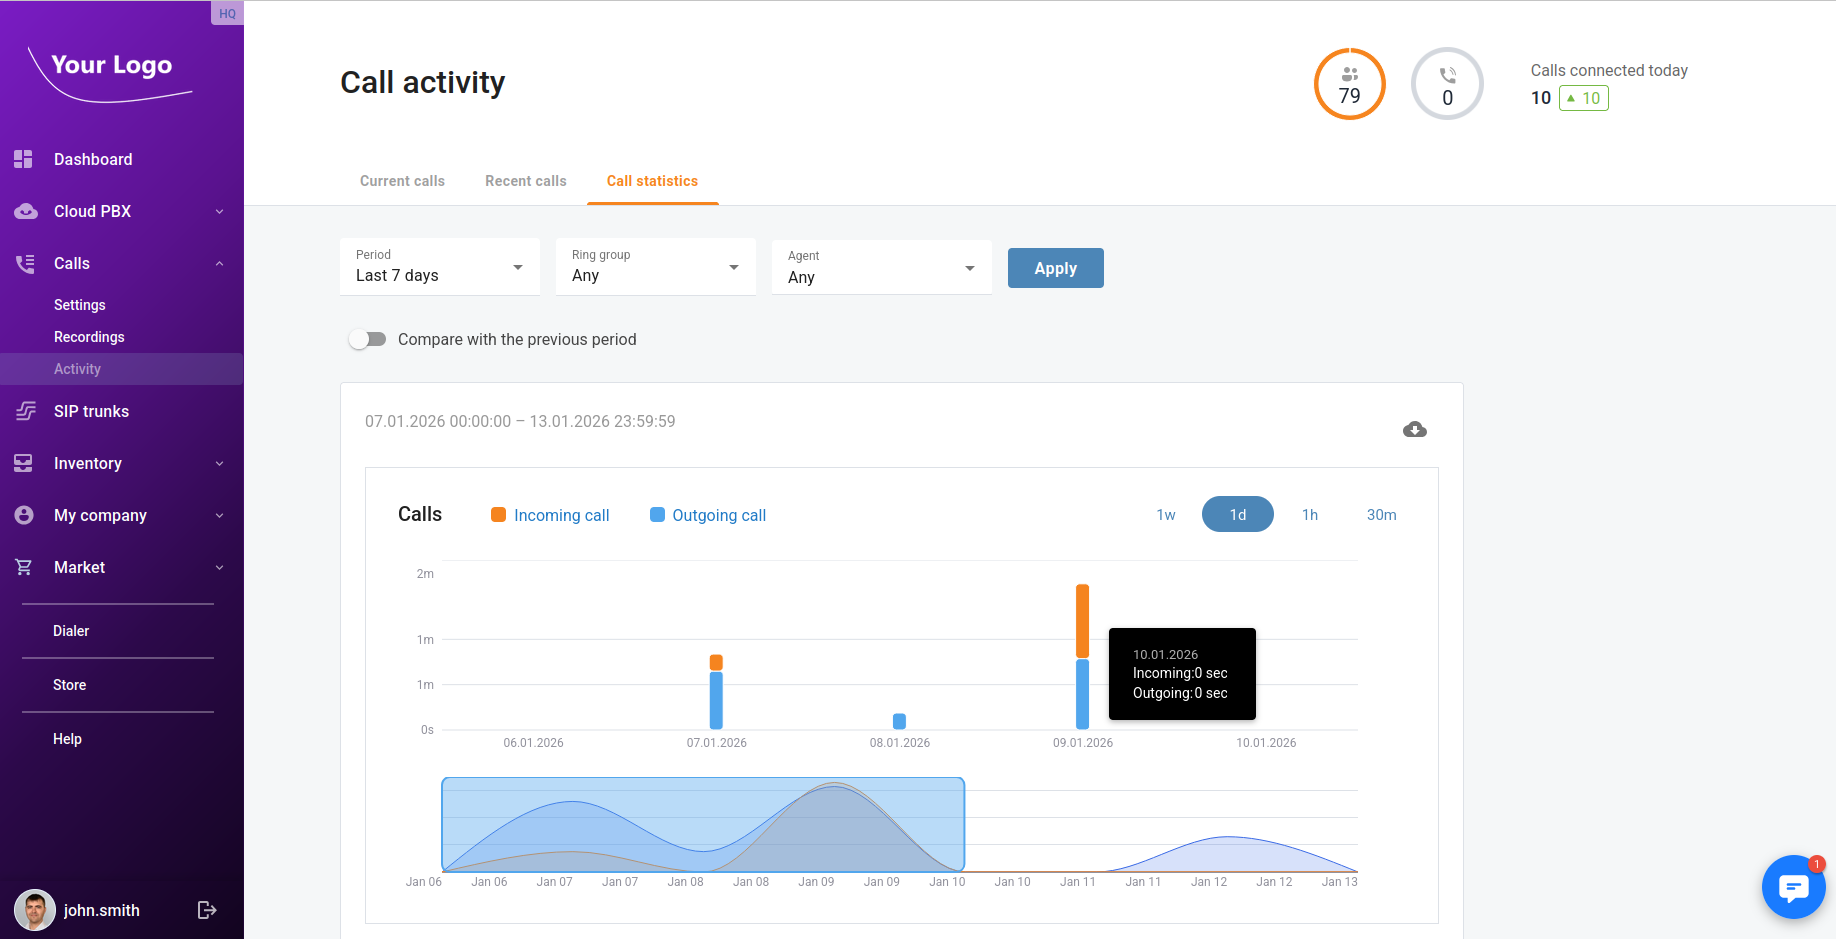This screenshot has width=1836, height=939.
Task: Open the live chat bubble icon
Action: (1793, 887)
